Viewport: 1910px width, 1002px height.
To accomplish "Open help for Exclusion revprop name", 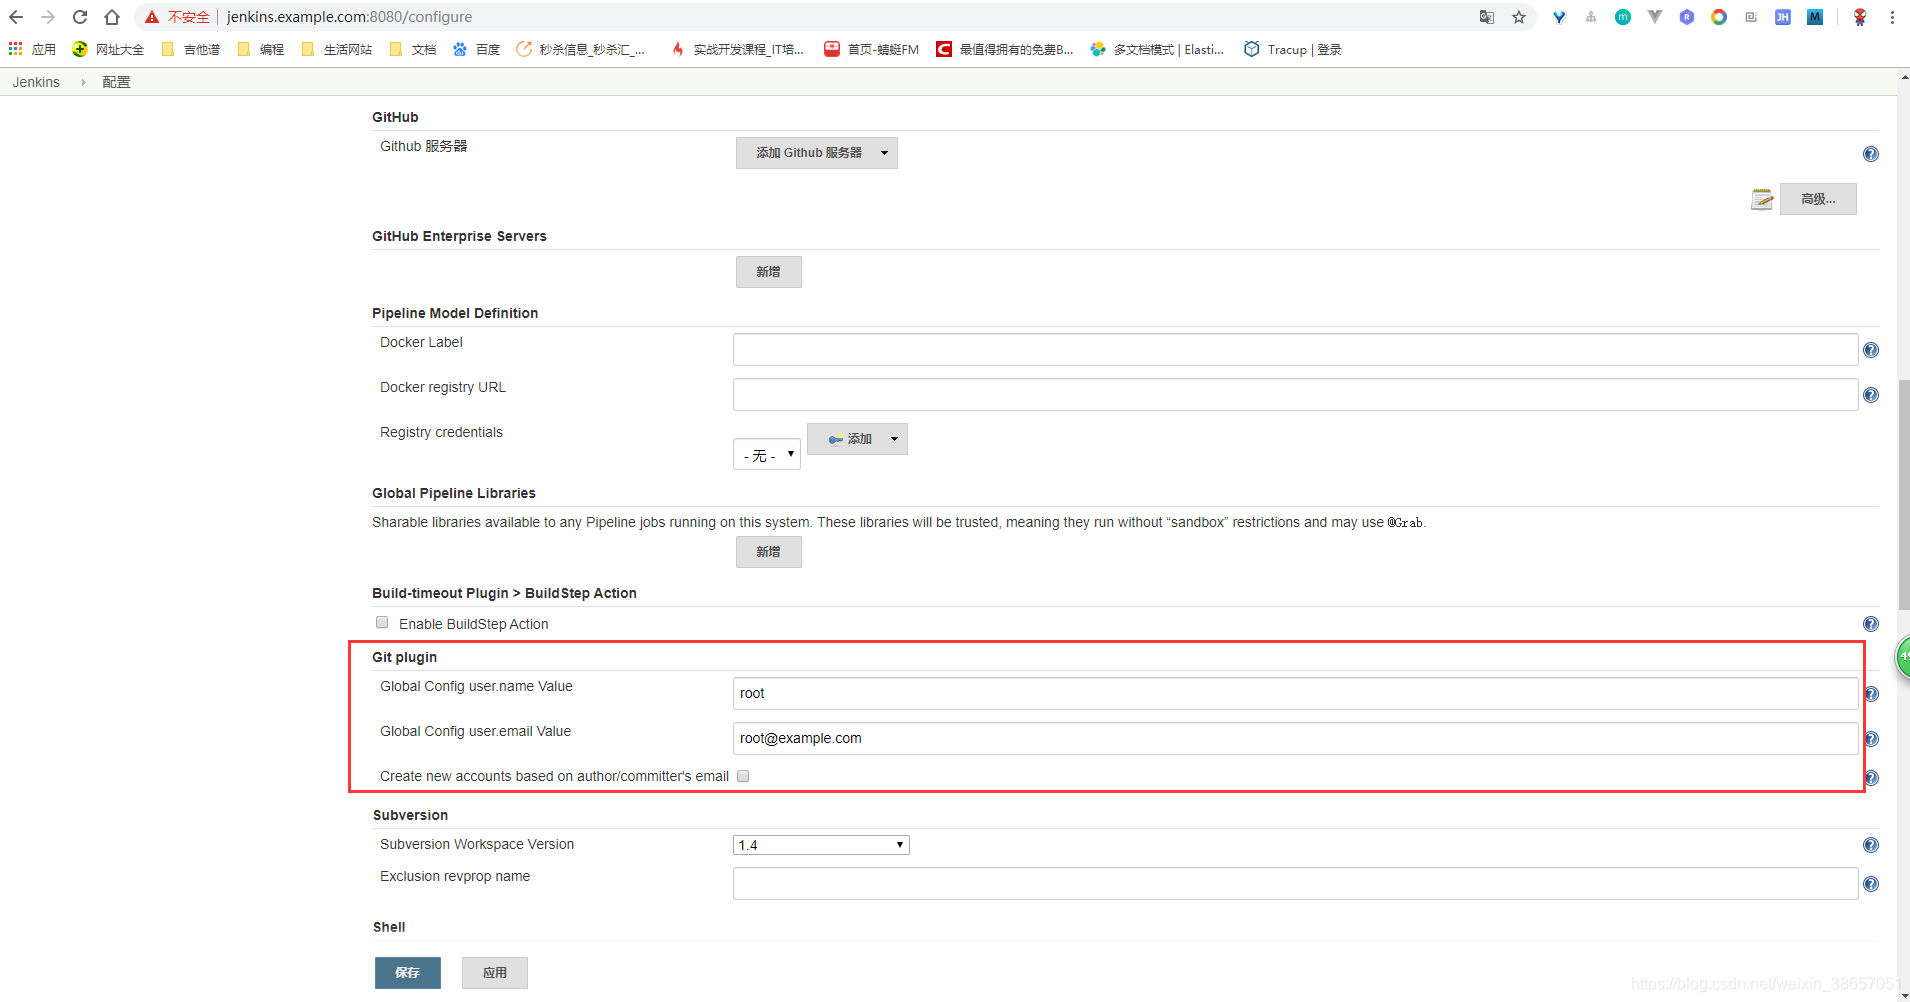I will click(1871, 884).
